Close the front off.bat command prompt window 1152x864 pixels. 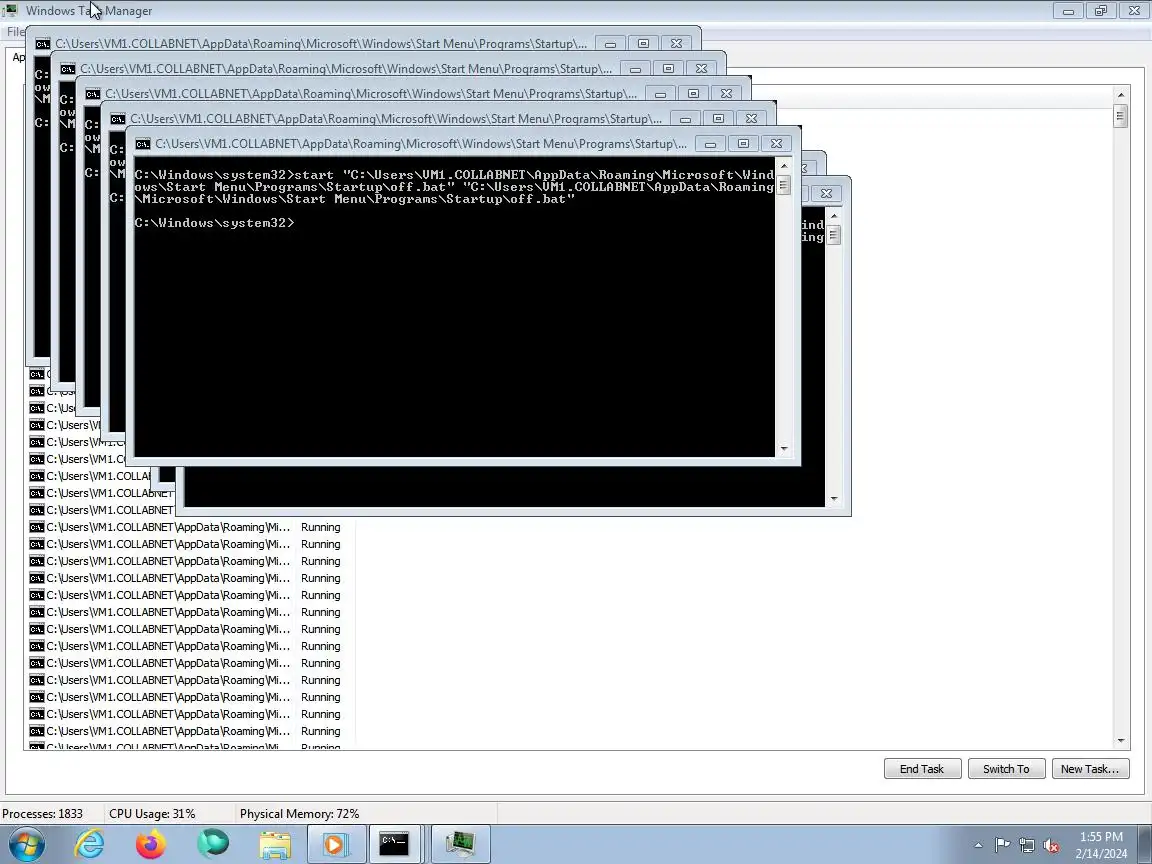tap(776, 144)
